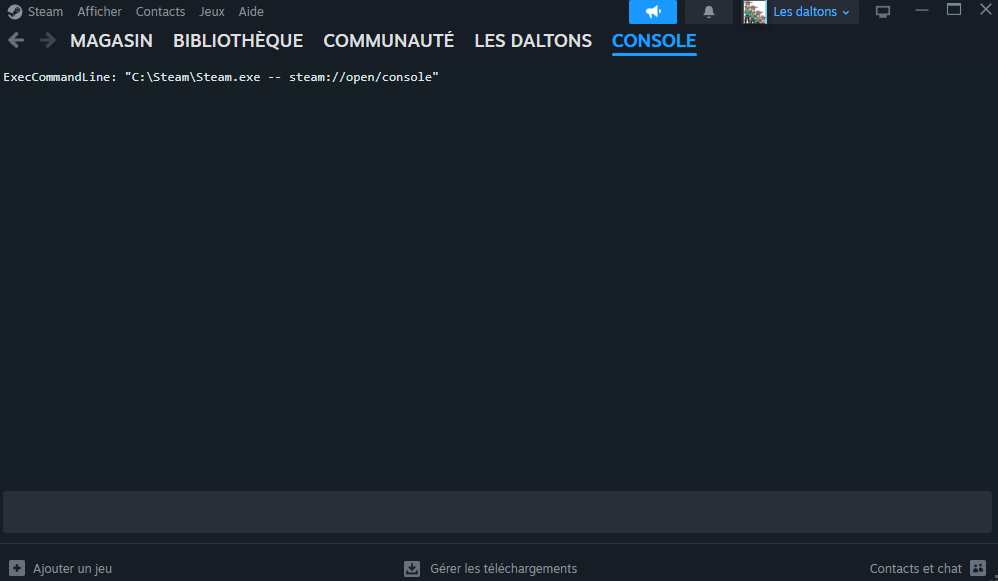This screenshot has width=998, height=581.
Task: Expand the Les daltons account dropdown
Action: point(812,12)
